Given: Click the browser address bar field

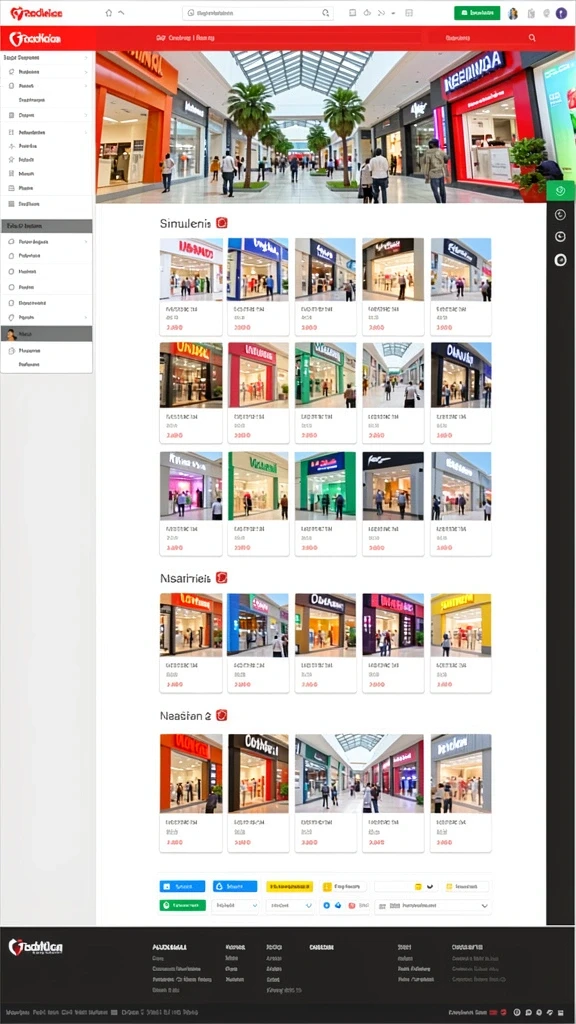Looking at the screenshot, I should [x=258, y=12].
